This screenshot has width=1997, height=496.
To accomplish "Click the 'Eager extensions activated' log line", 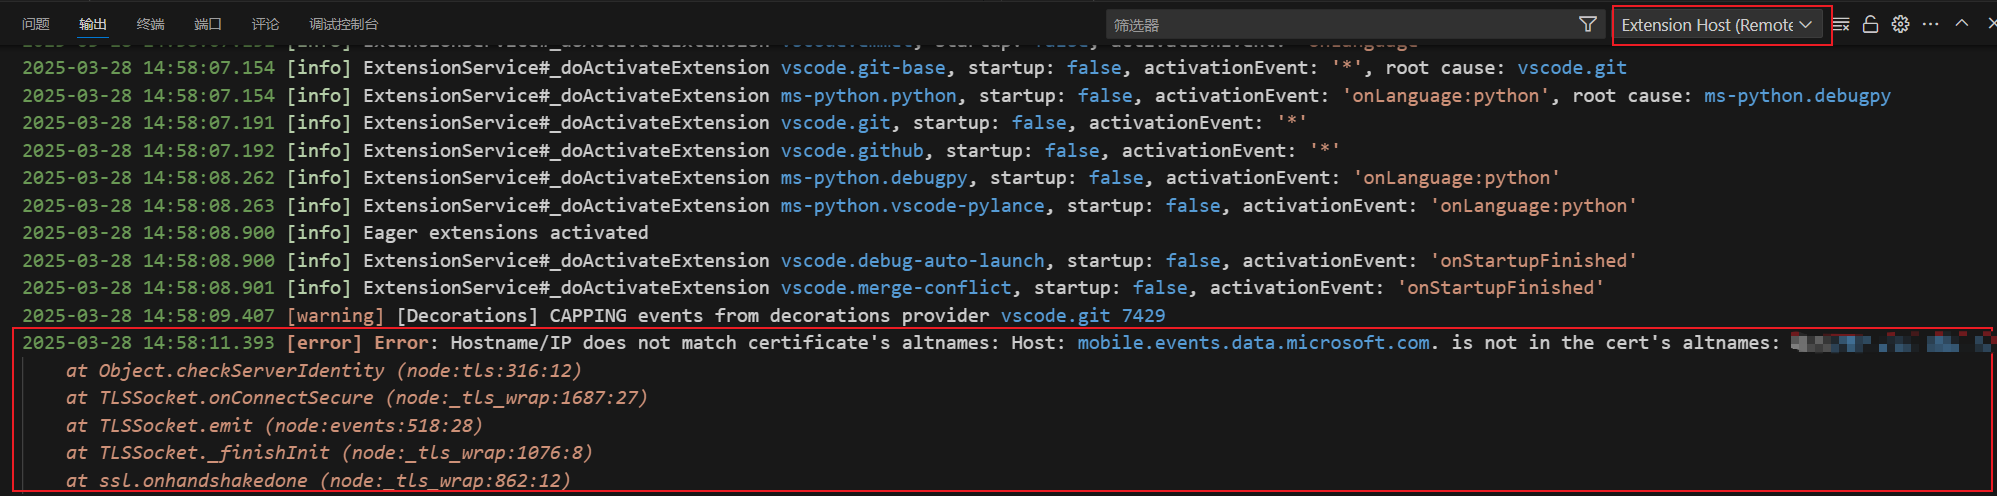I will [505, 233].
